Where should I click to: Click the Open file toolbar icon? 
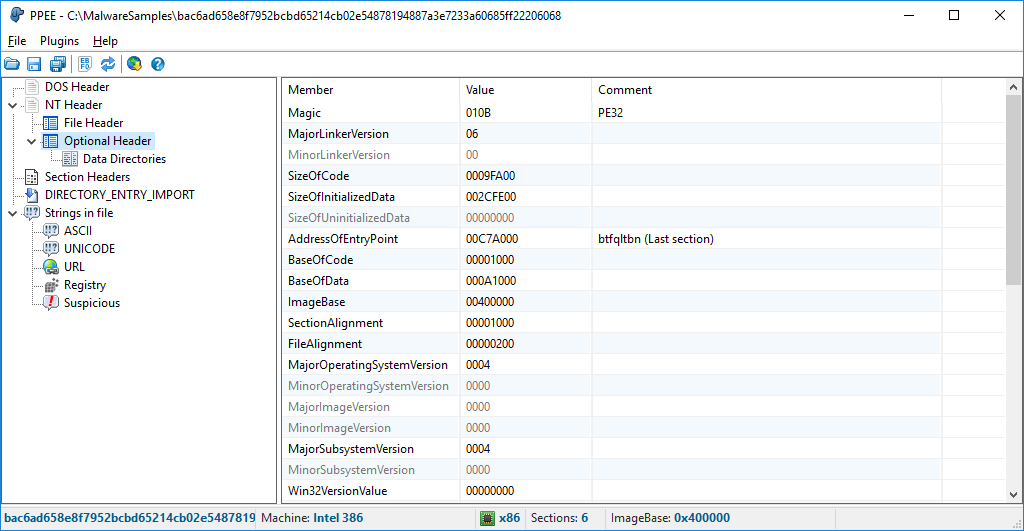coord(12,64)
